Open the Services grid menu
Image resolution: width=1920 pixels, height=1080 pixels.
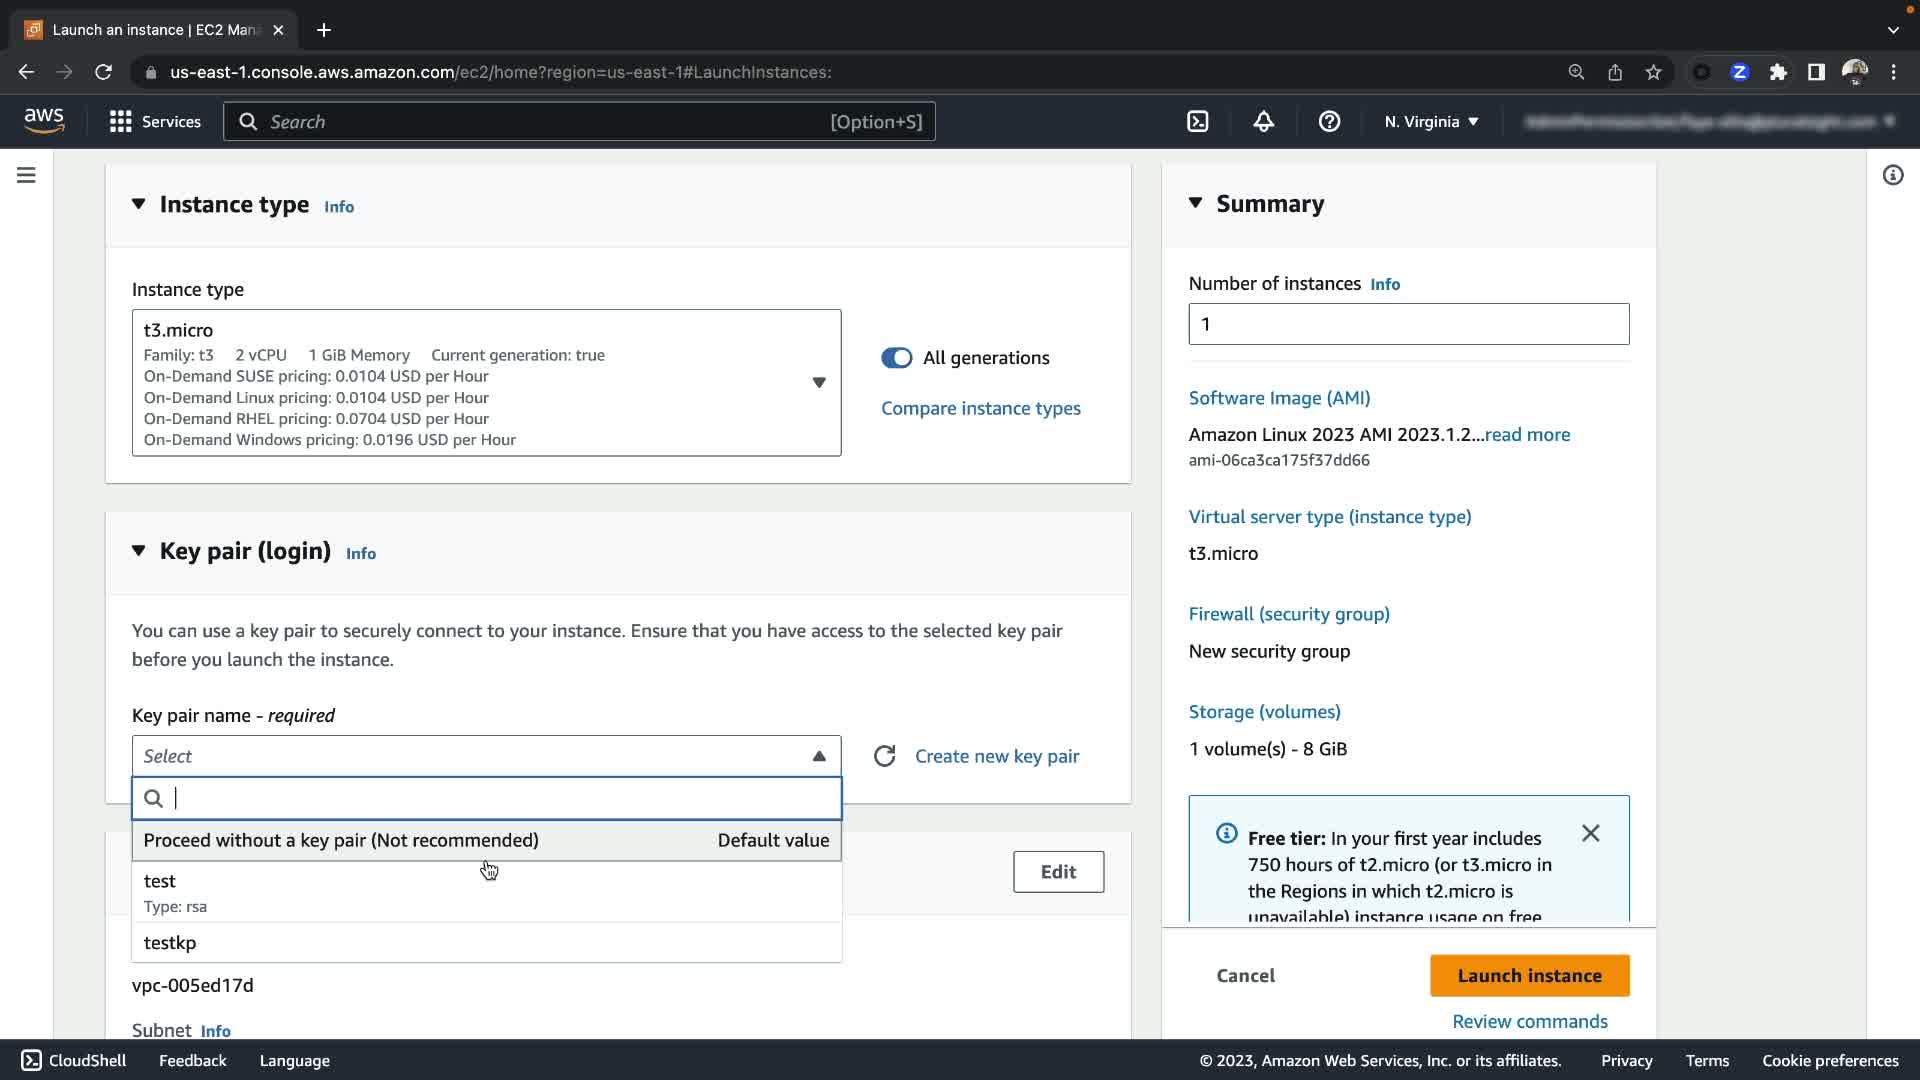[x=155, y=122]
